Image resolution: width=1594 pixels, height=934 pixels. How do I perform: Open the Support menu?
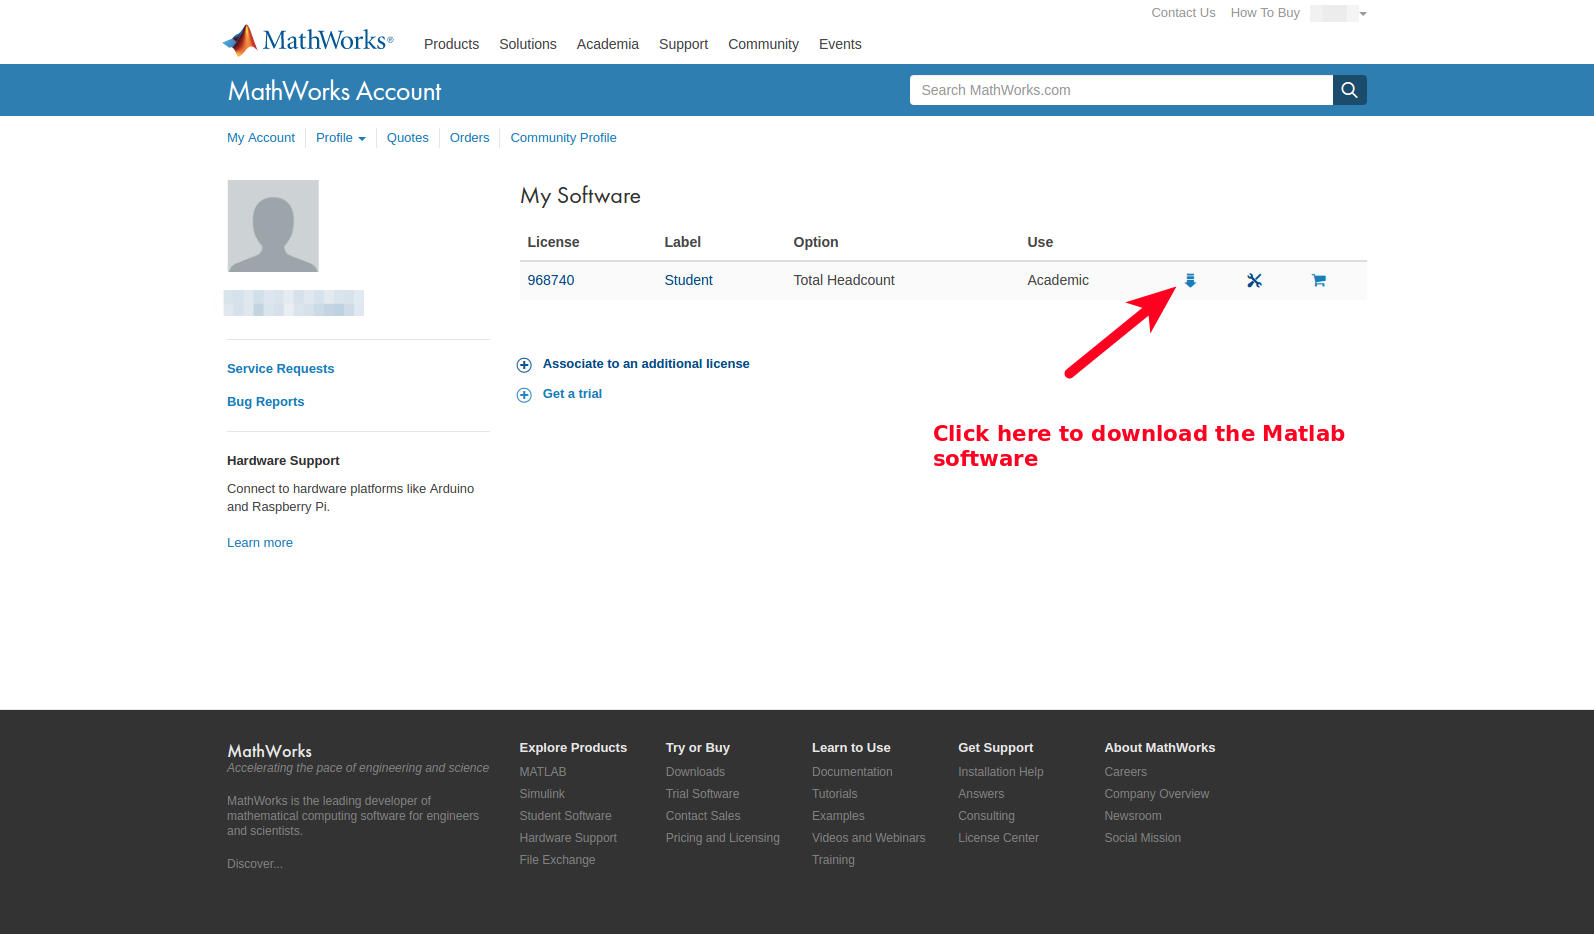683,44
